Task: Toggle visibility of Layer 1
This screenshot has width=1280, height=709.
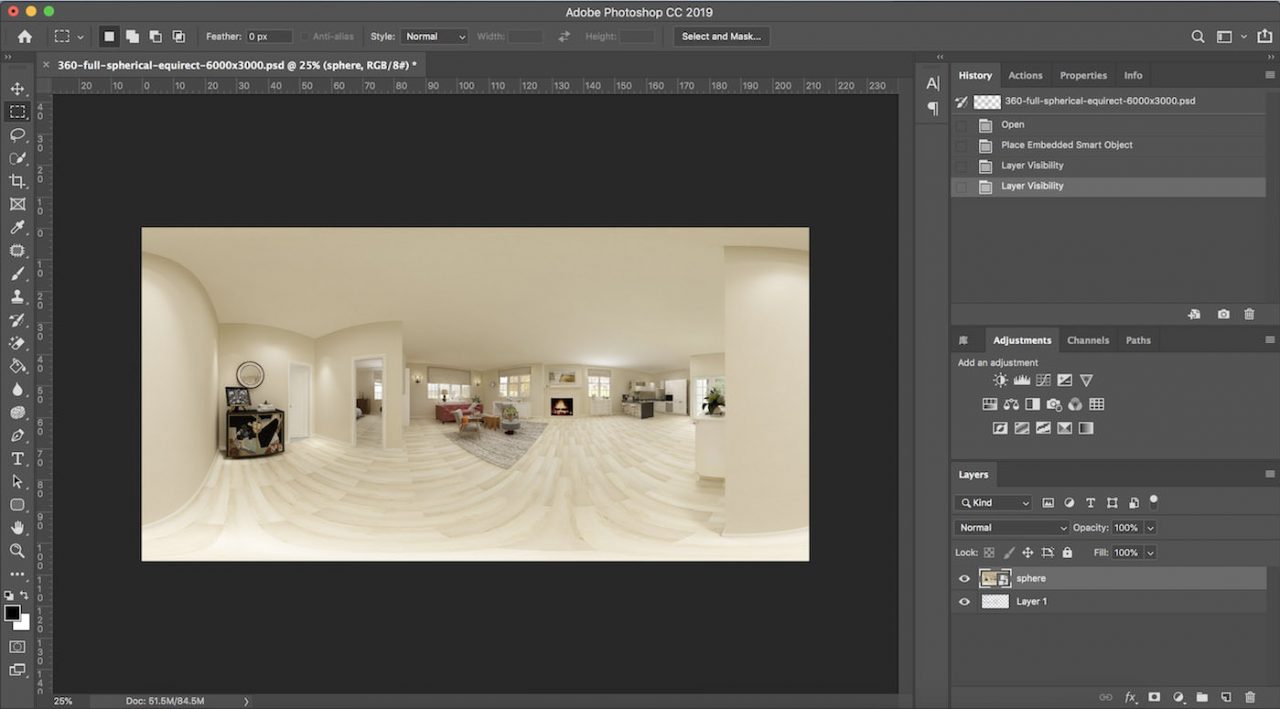Action: 964,601
